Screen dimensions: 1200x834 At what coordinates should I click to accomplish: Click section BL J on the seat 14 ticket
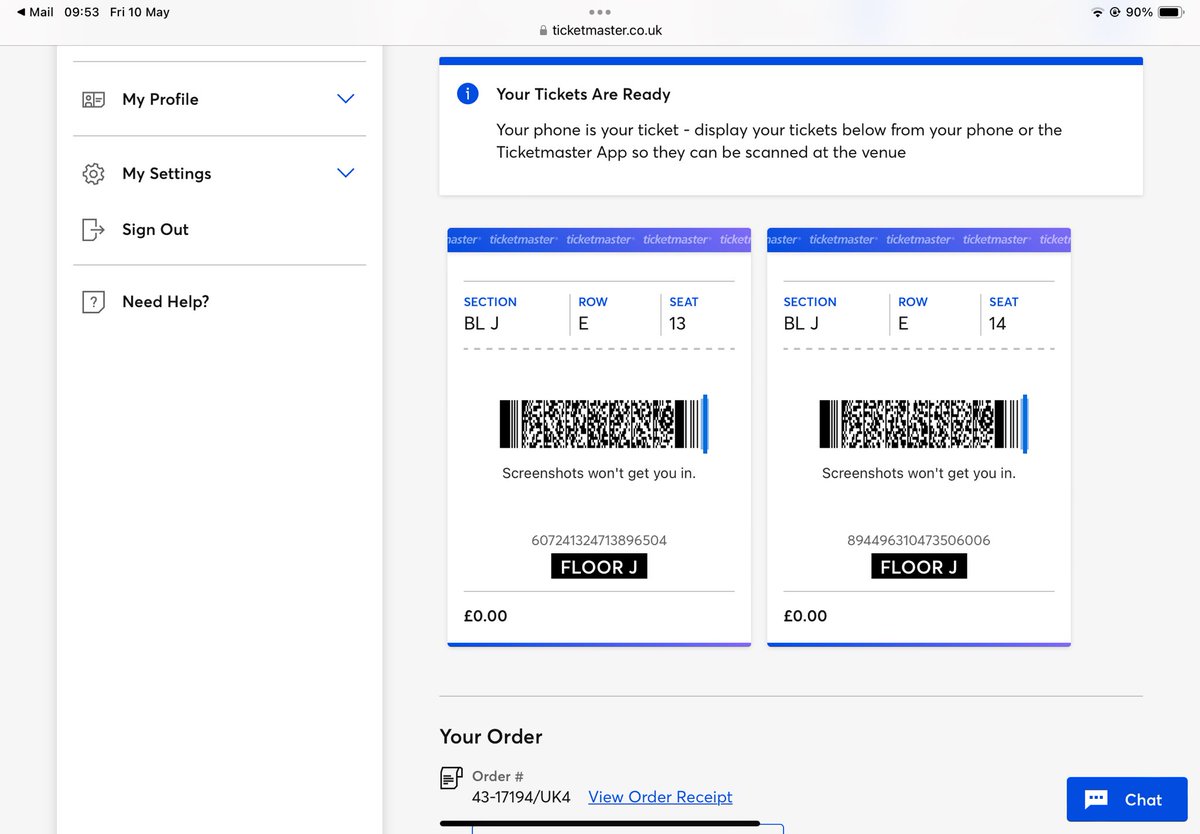[802, 323]
